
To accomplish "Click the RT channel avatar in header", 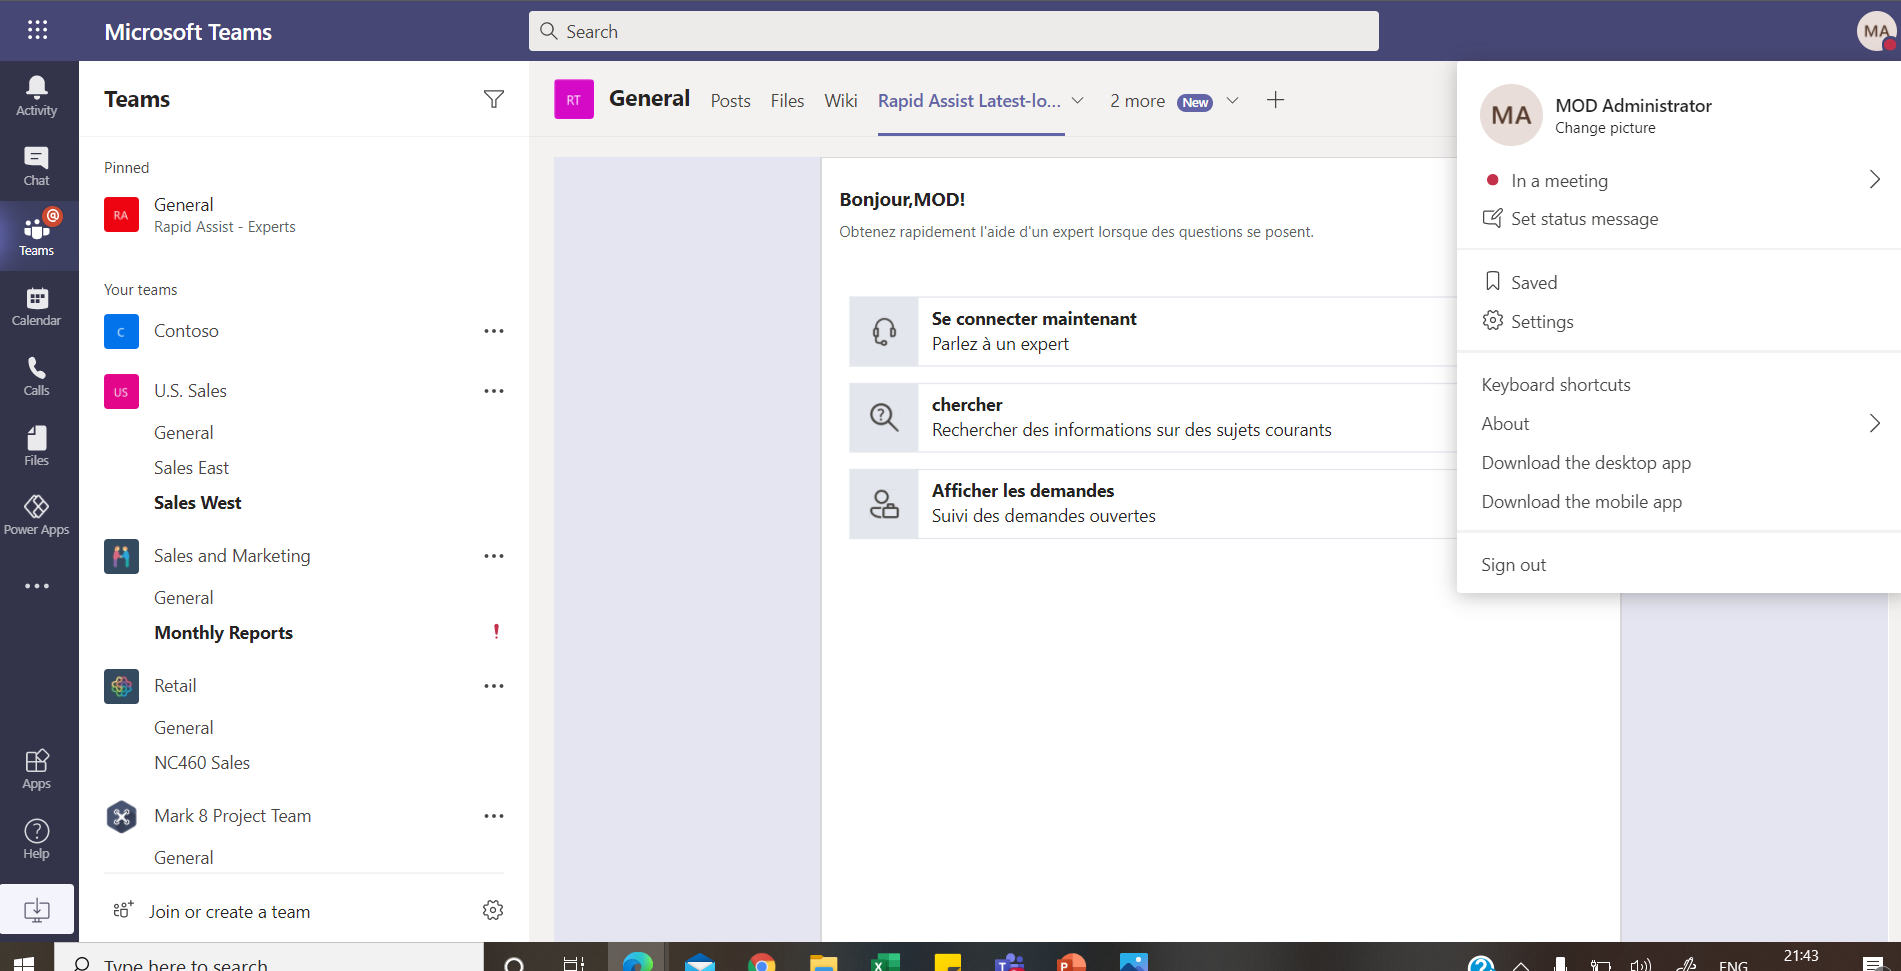I will pyautogui.click(x=574, y=99).
